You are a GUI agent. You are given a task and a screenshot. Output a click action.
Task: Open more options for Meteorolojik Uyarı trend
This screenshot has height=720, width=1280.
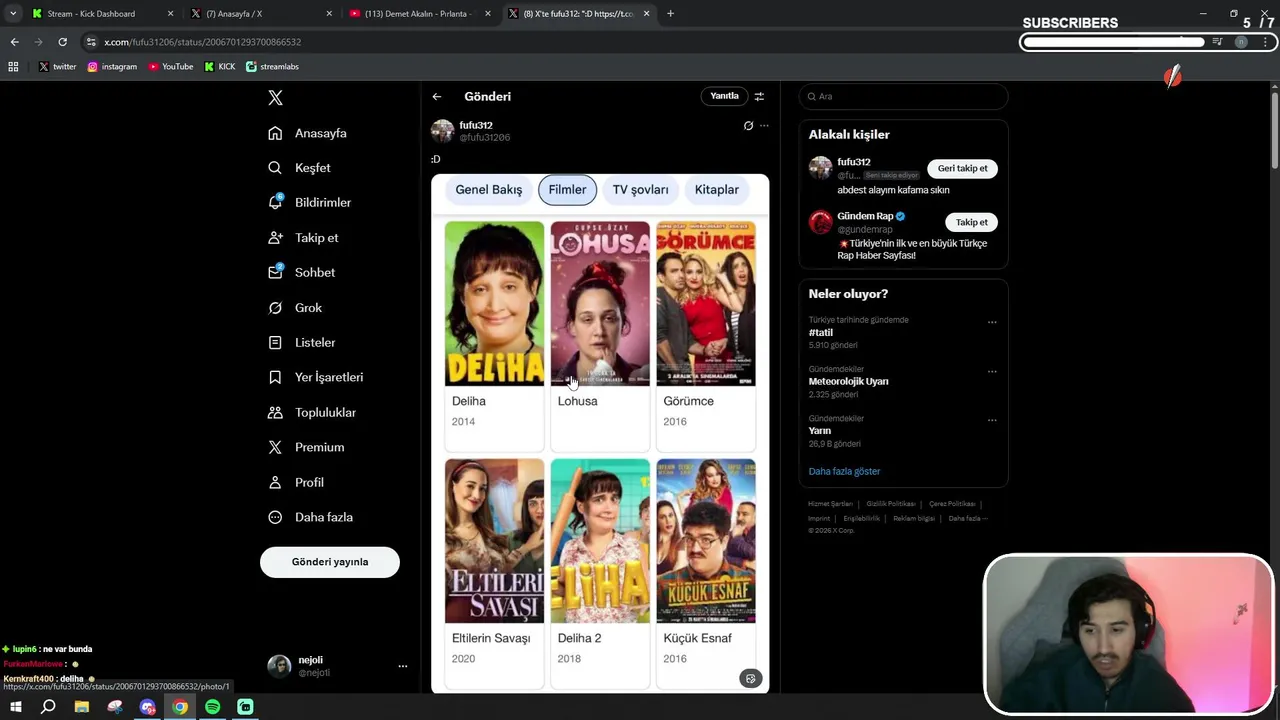coord(992,371)
